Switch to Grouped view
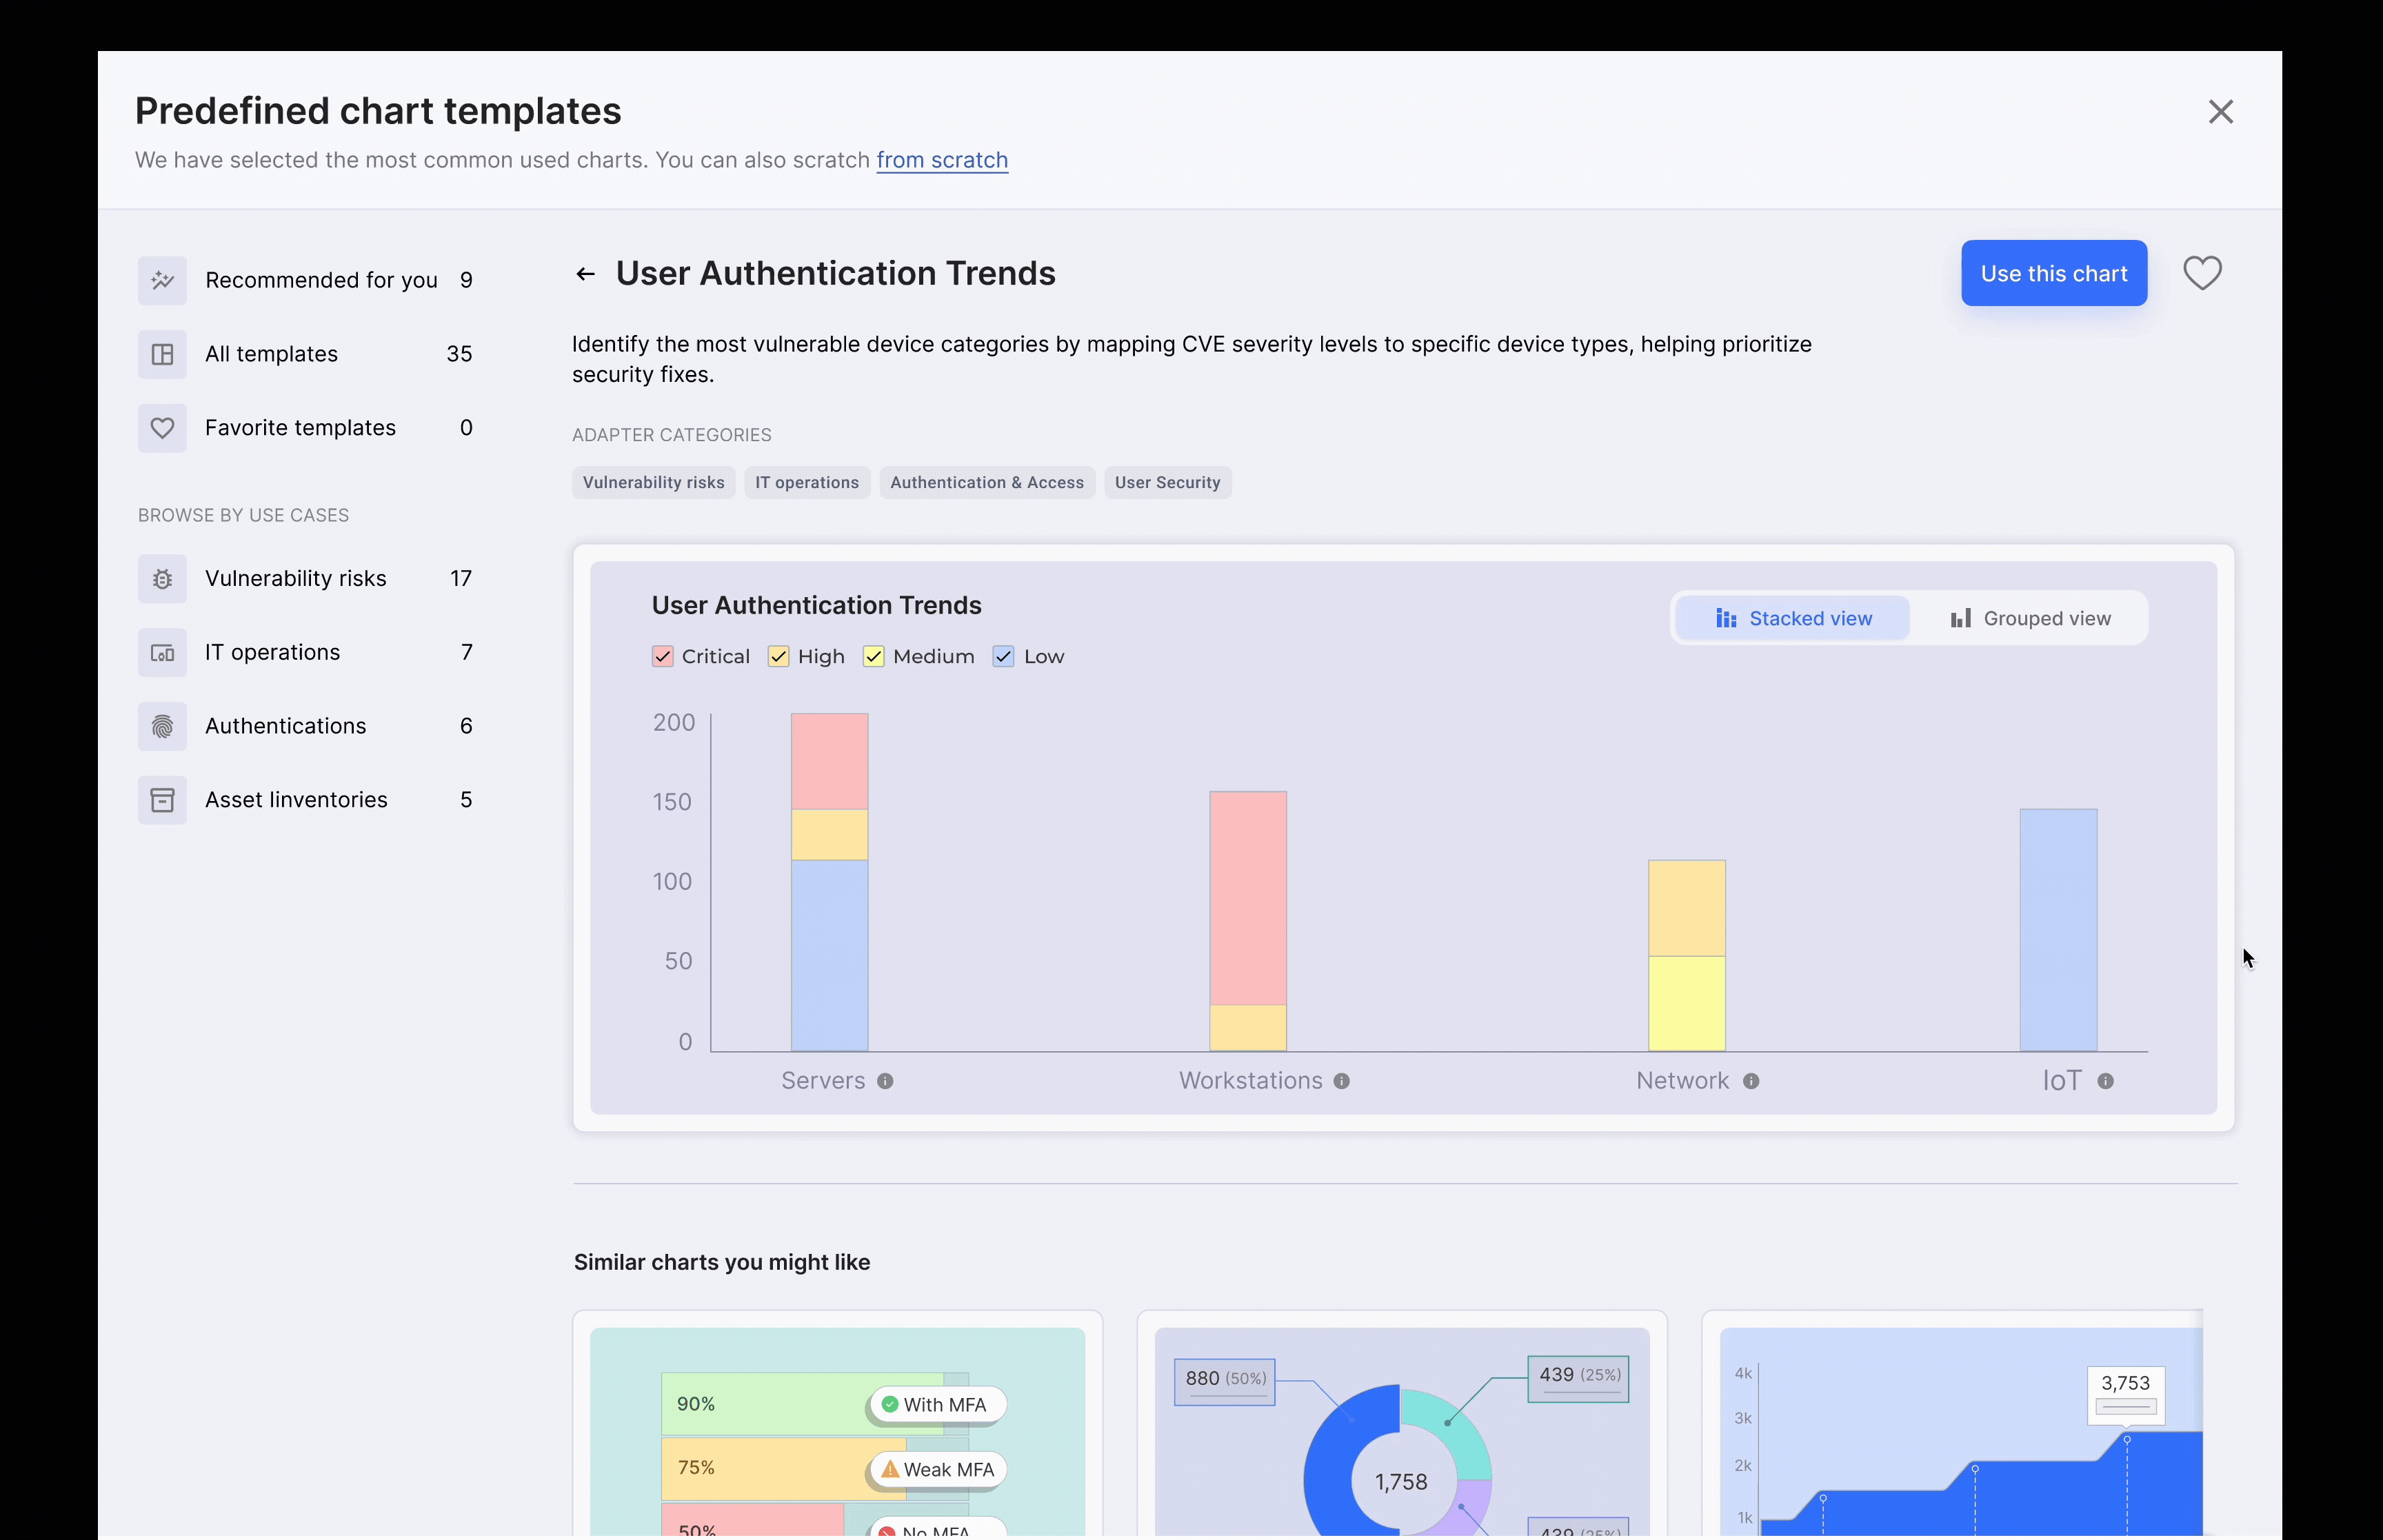Screen dimensions: 2383x1540 pyautogui.click(x=2030, y=619)
